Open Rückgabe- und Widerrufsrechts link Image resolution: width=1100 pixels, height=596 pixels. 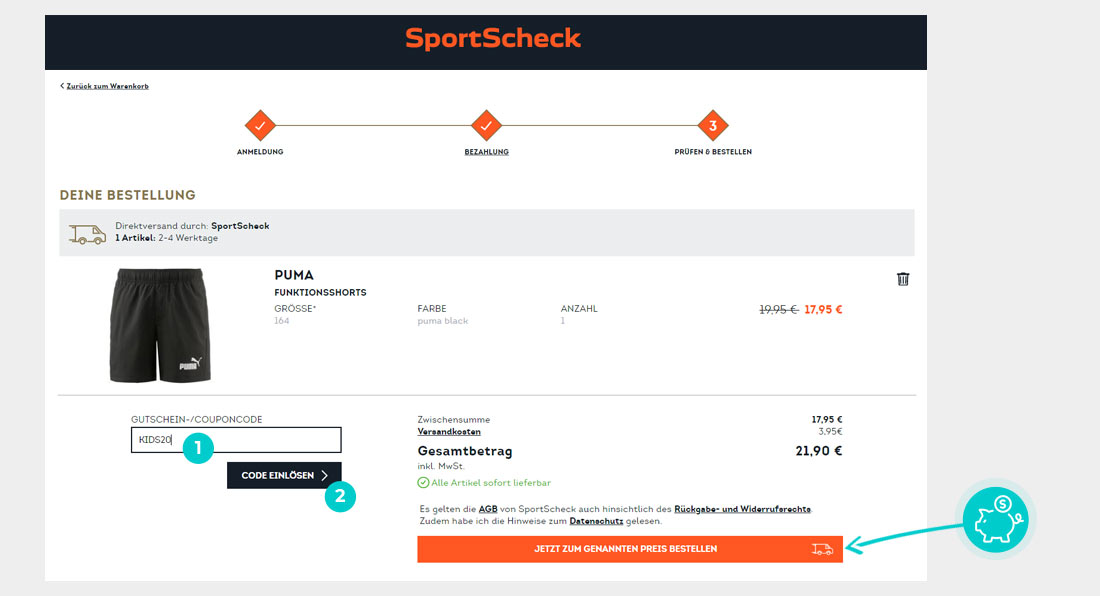[x=743, y=509]
